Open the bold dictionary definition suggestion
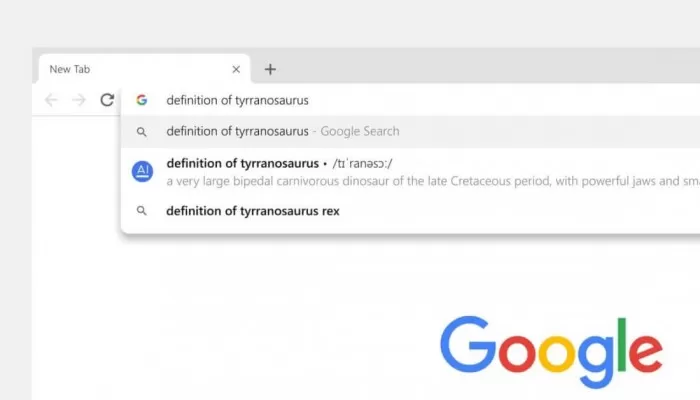The height and width of the screenshot is (400, 700). tap(410, 172)
